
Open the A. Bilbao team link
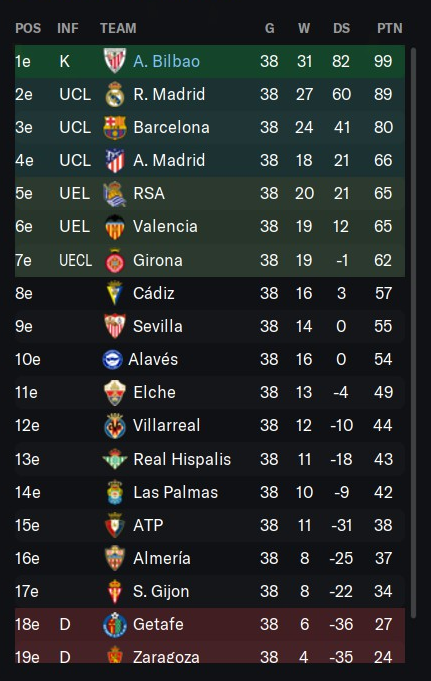pos(166,61)
